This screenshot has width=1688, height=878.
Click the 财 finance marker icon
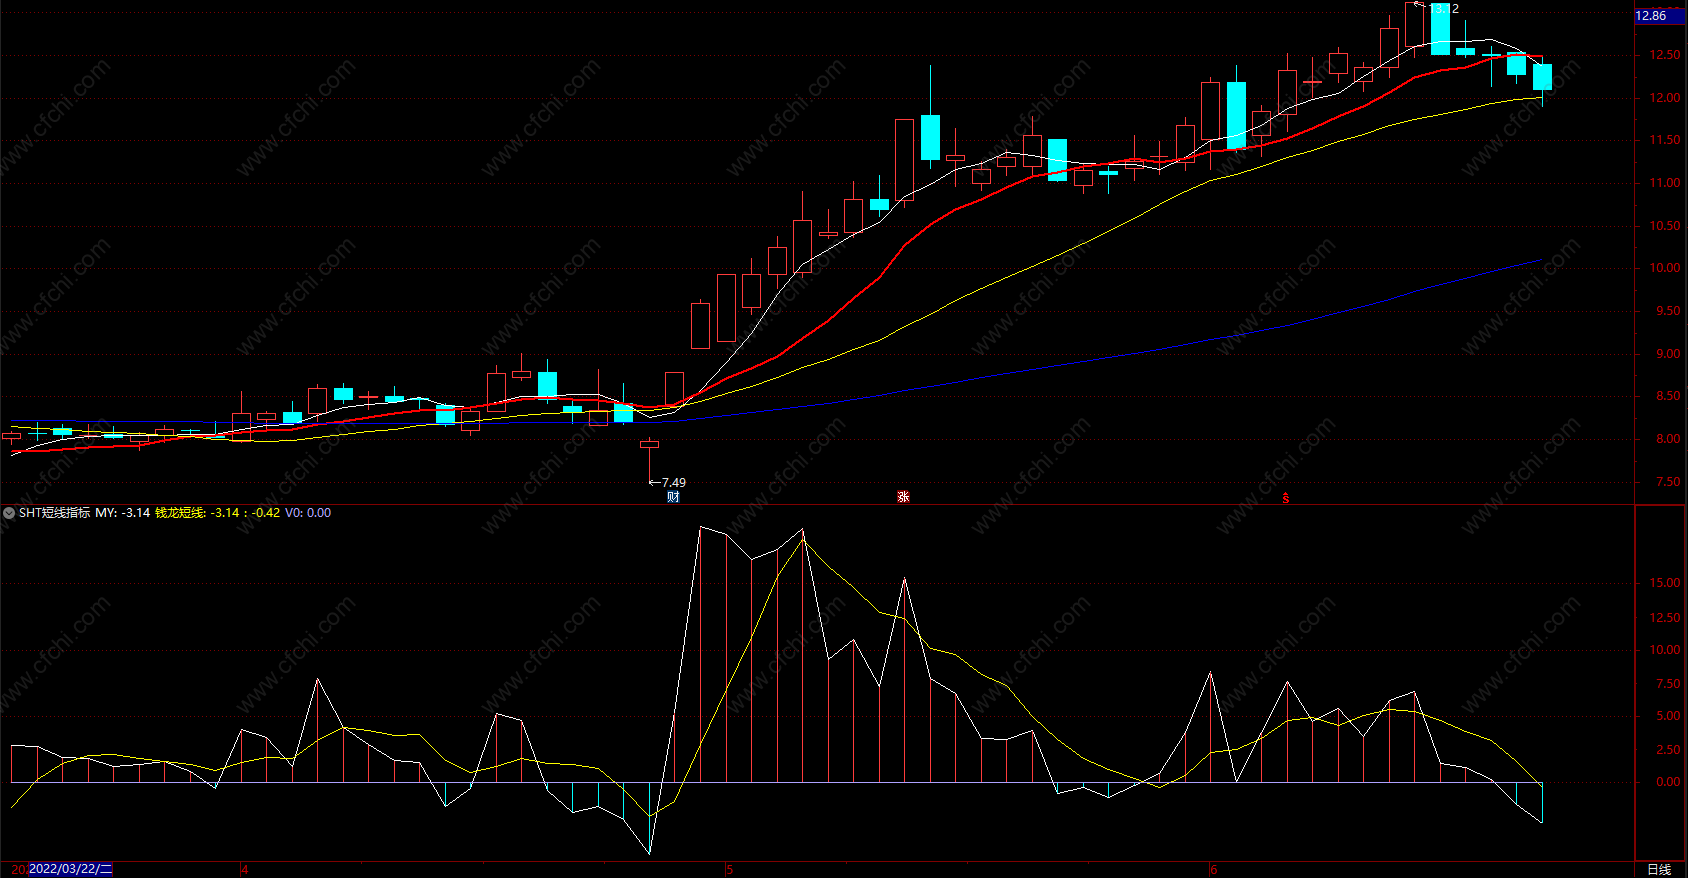coord(673,497)
